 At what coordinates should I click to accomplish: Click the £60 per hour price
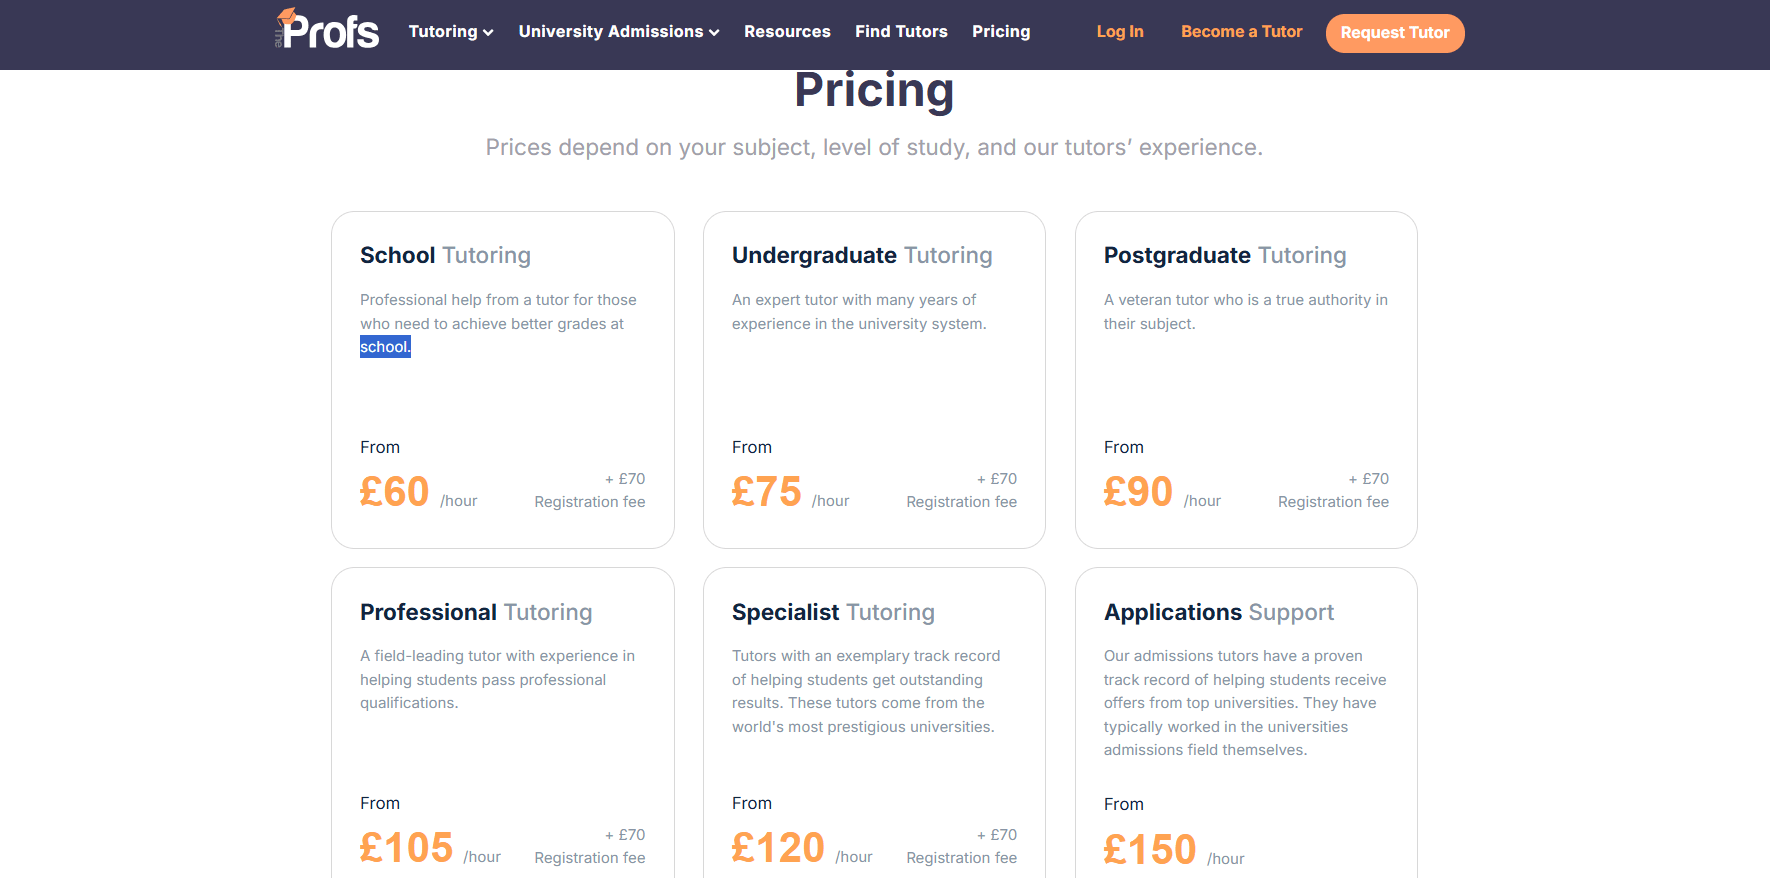(394, 492)
